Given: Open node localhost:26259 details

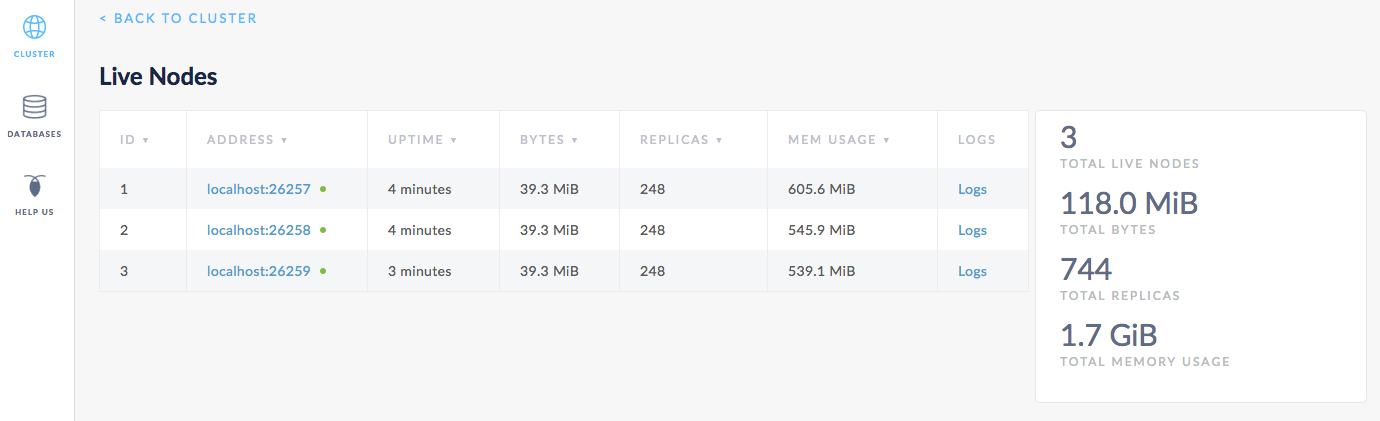Looking at the screenshot, I should pos(259,271).
